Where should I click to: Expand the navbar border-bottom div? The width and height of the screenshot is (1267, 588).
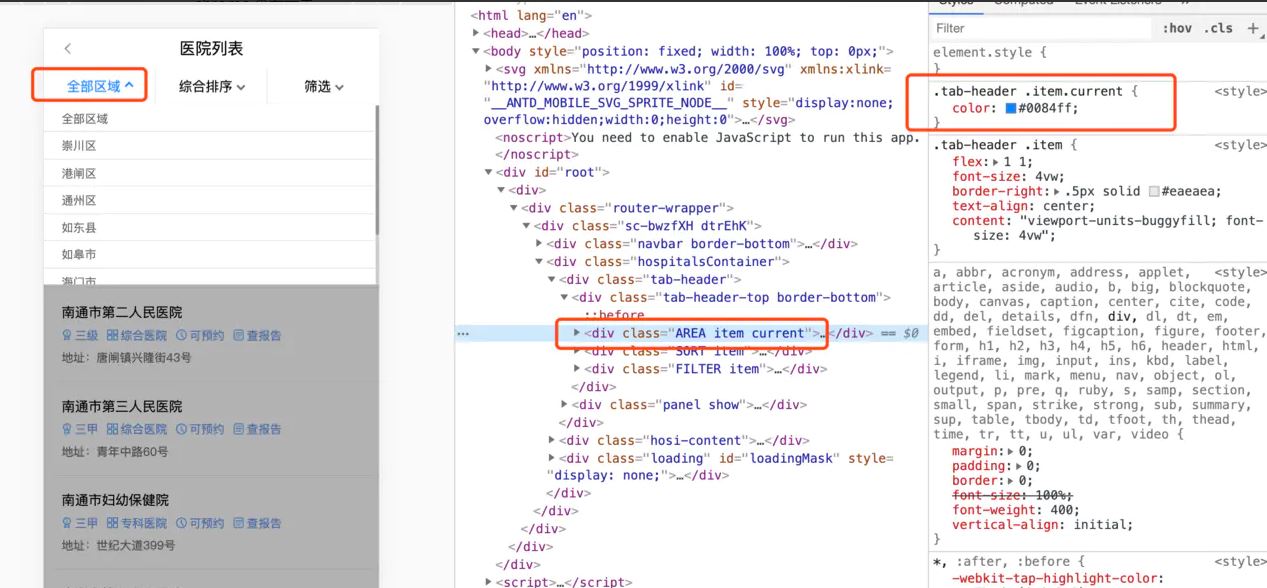[x=540, y=244]
